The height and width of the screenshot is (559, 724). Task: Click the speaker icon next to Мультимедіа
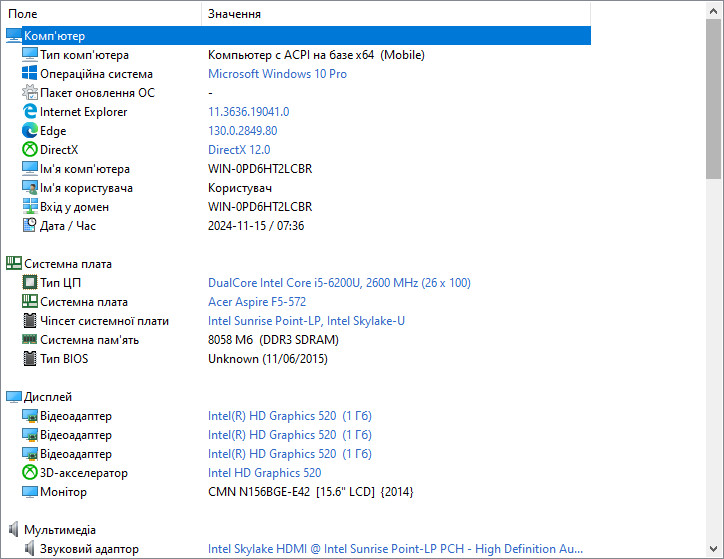pyautogui.click(x=14, y=529)
